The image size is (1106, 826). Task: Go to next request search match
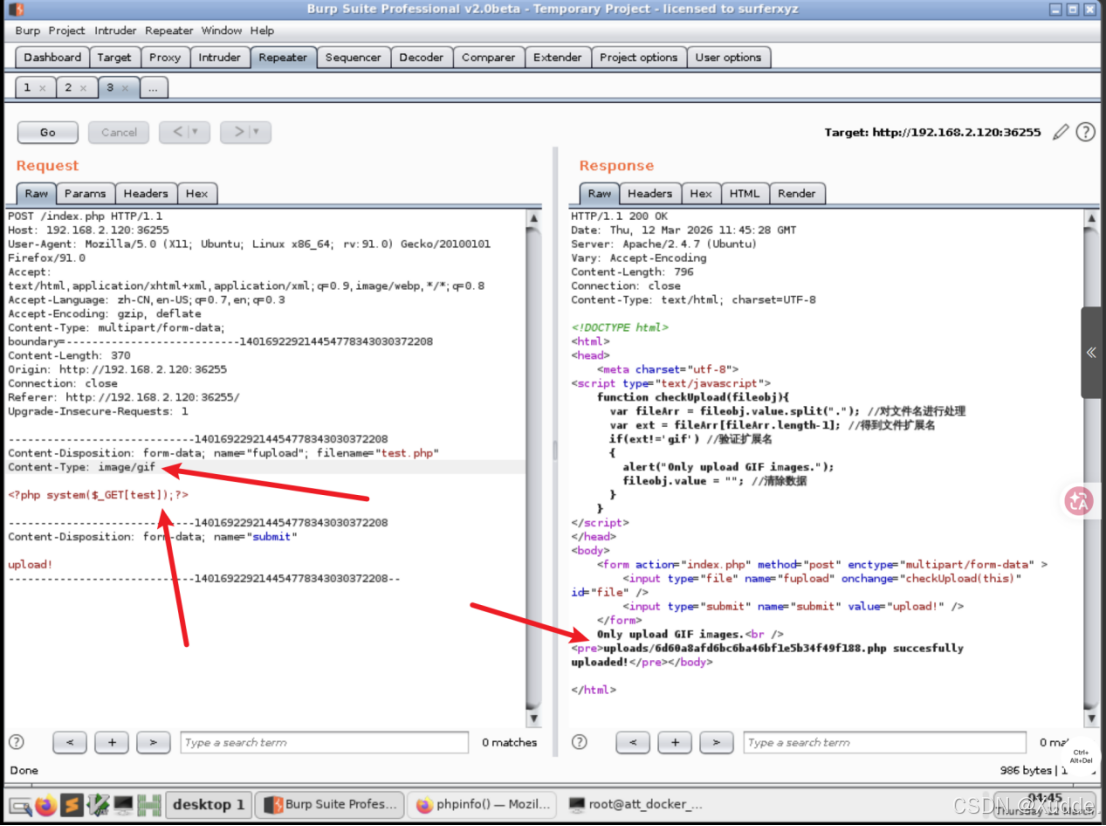[x=153, y=742]
